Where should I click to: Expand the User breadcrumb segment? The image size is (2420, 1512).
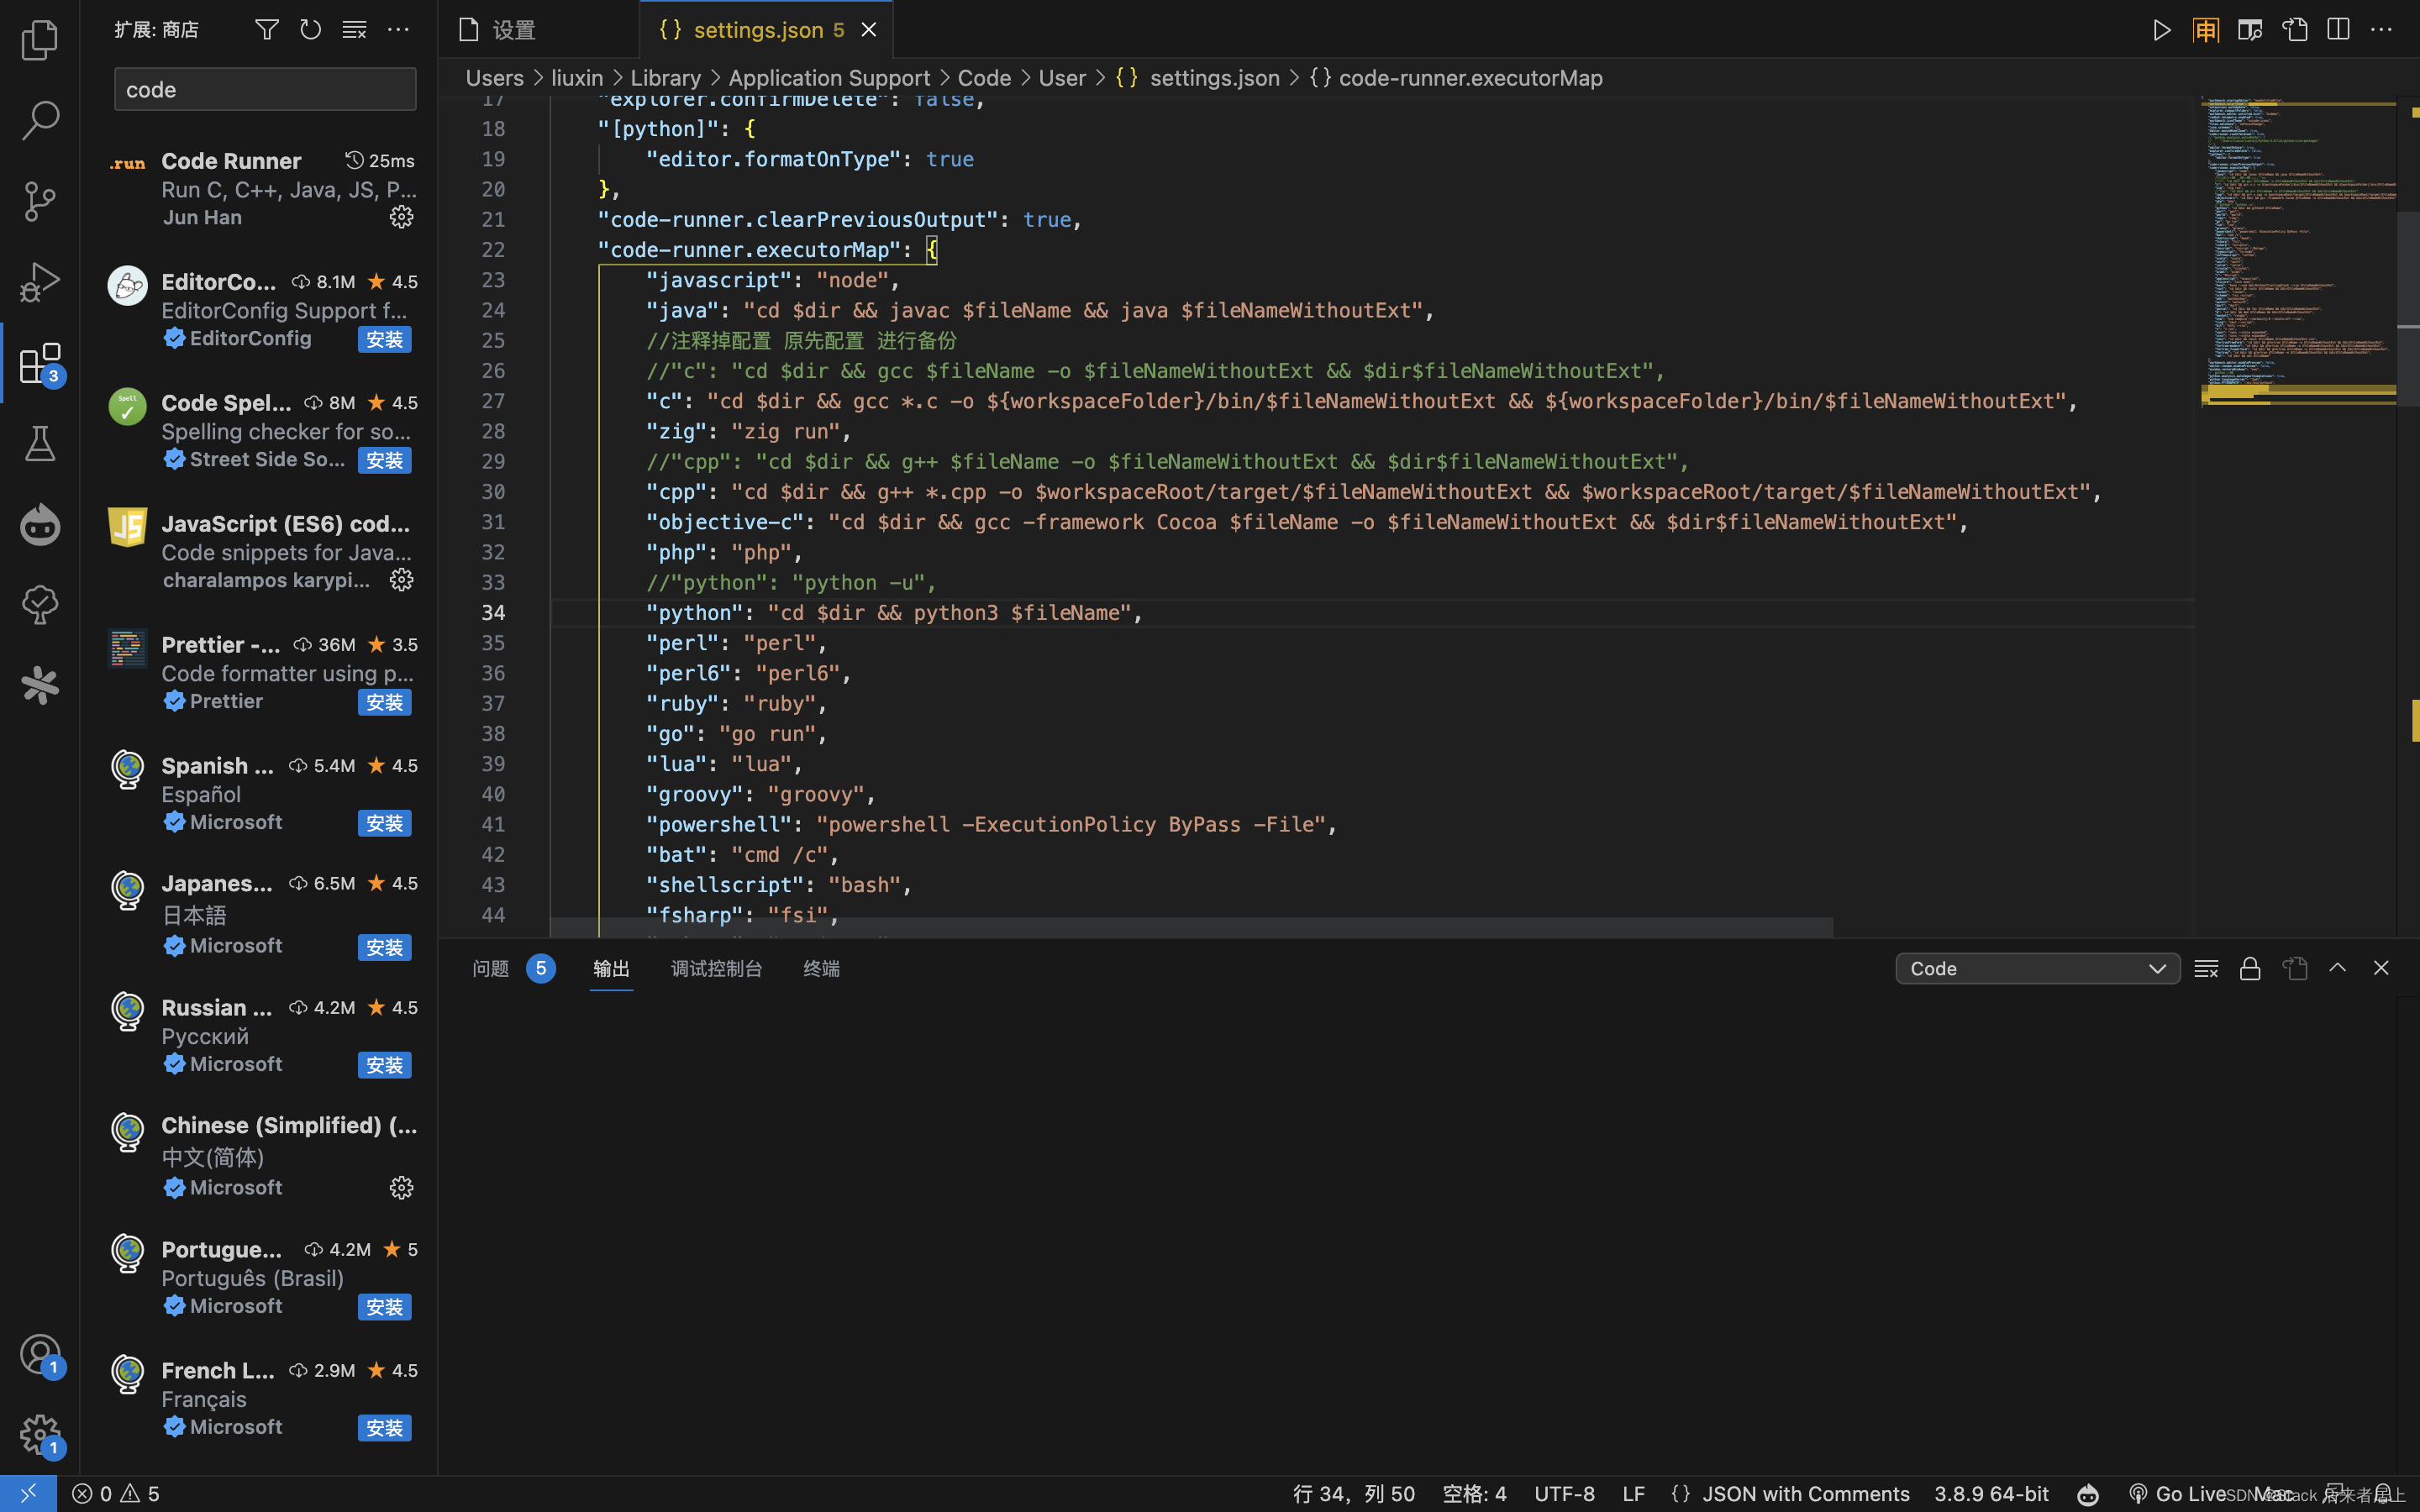click(x=1062, y=78)
